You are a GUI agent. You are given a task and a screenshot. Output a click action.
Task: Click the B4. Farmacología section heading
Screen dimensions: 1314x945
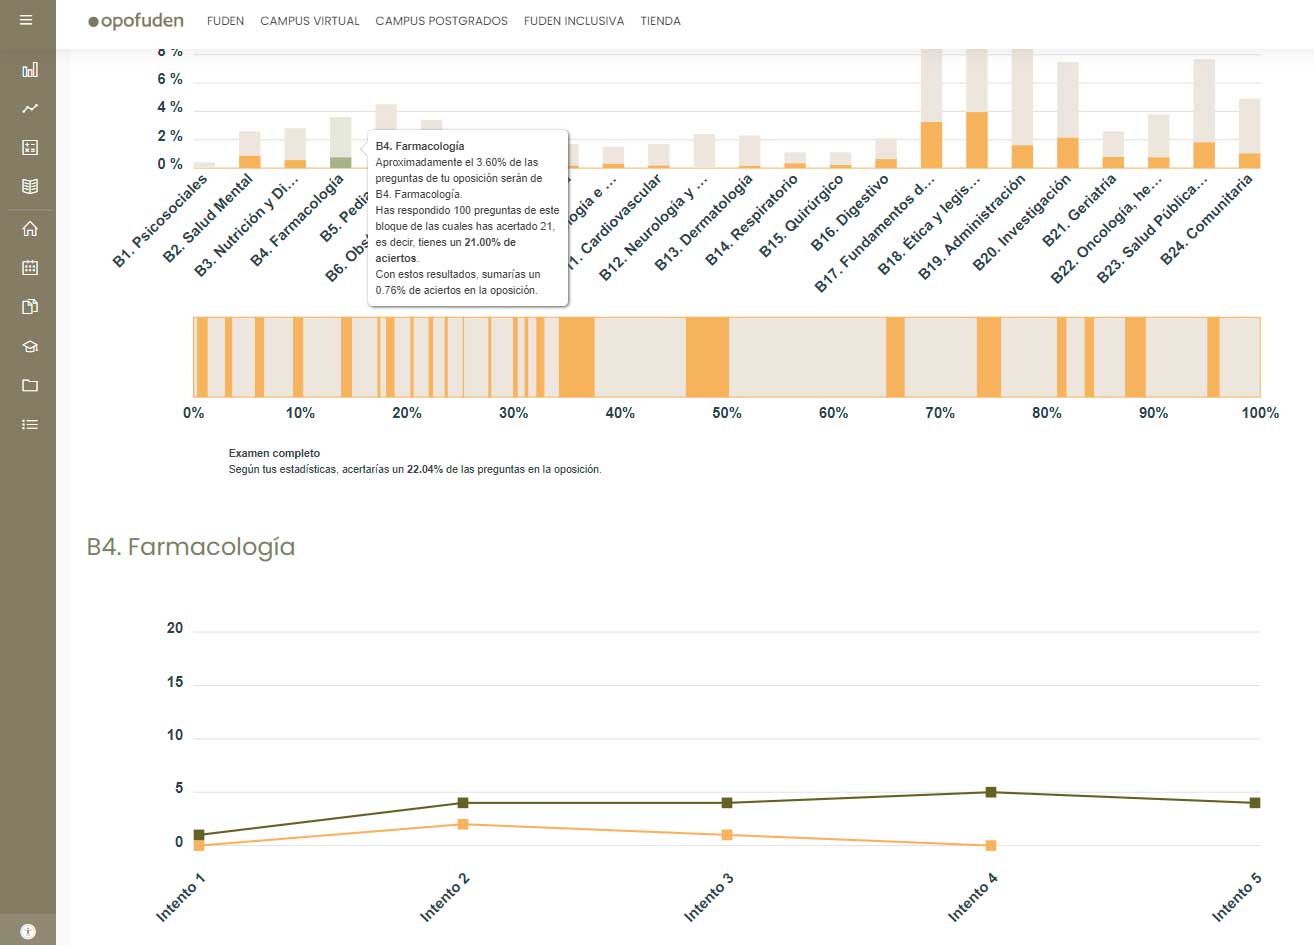point(191,547)
